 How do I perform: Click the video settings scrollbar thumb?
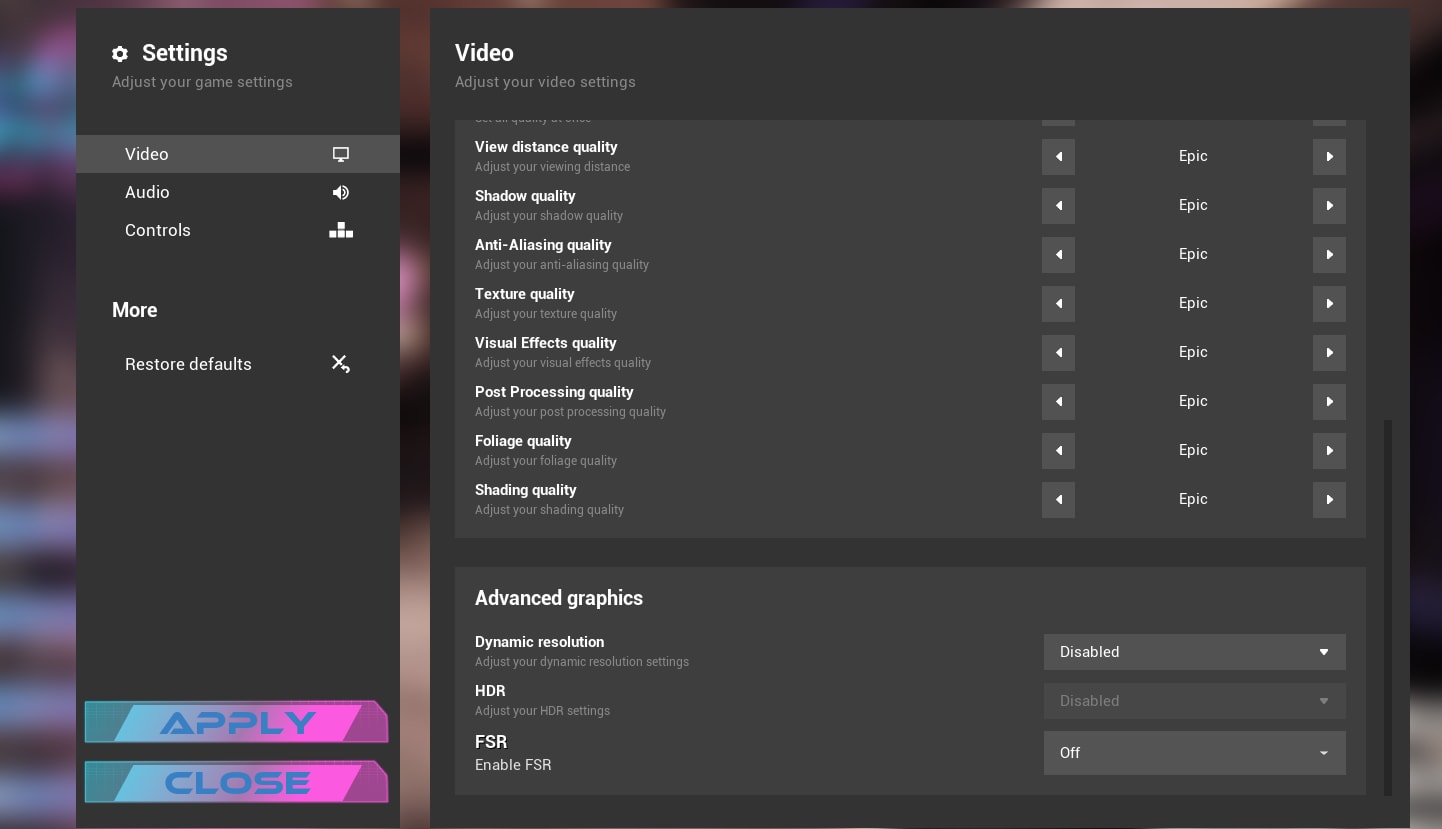1388,608
